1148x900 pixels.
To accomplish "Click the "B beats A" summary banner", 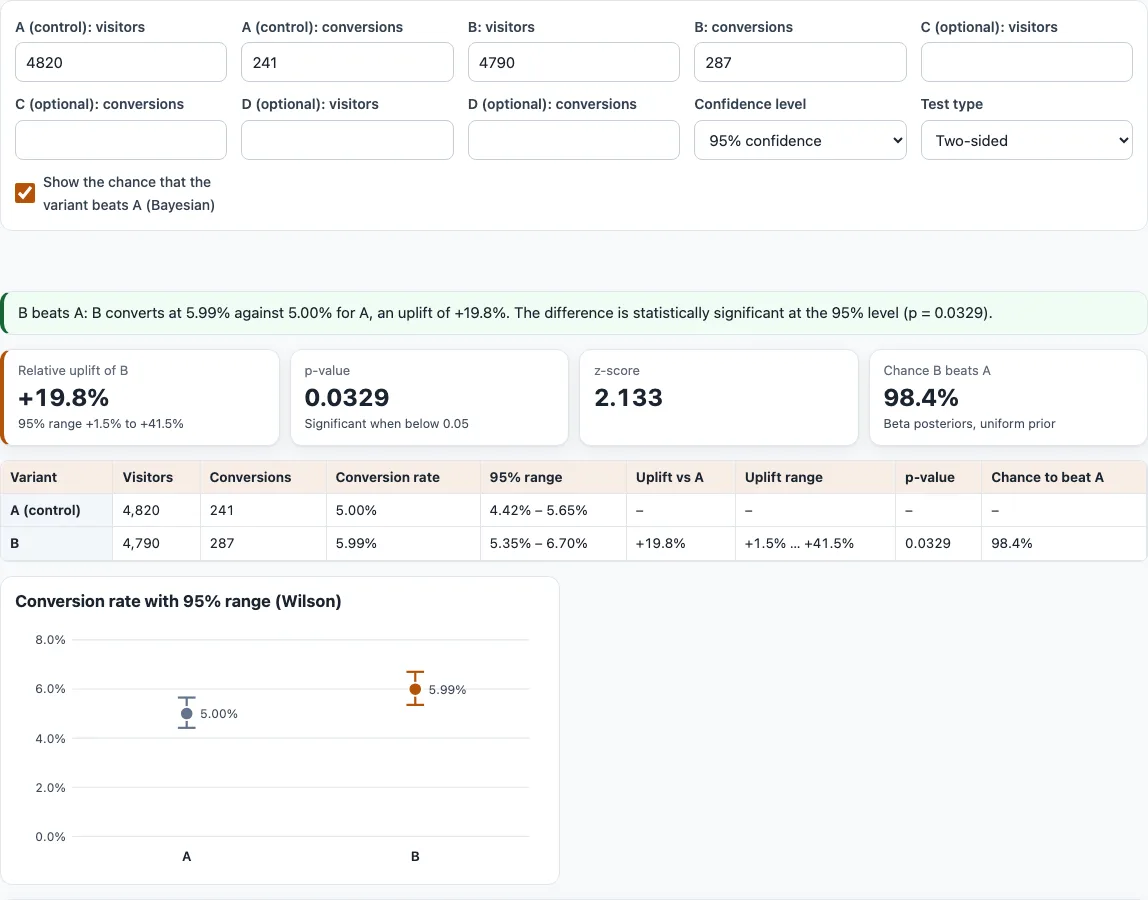I will (574, 313).
